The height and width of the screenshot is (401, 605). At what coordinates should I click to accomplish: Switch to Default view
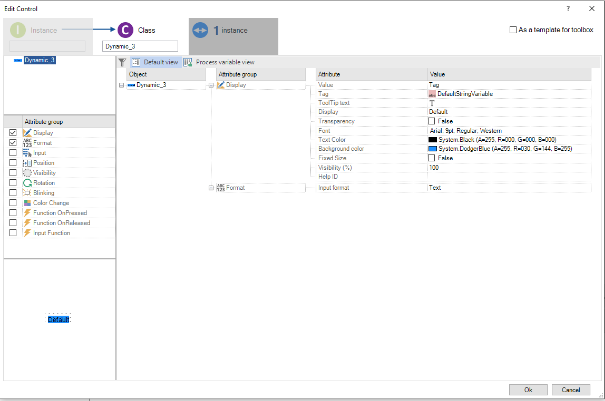155,62
